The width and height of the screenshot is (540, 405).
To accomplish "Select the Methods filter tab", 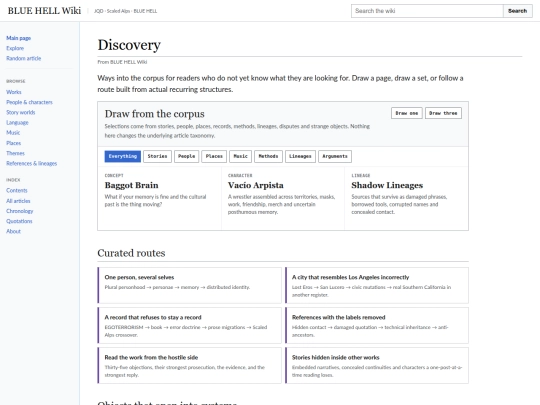I will (269, 156).
